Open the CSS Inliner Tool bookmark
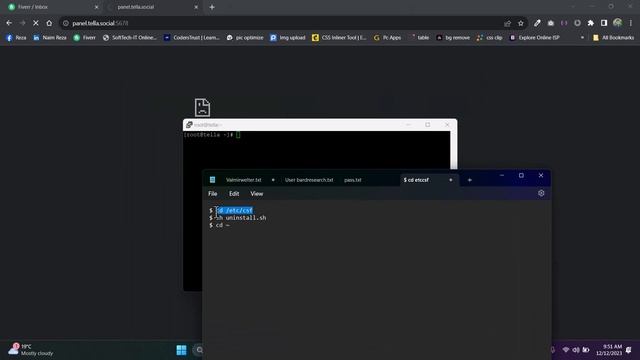 point(339,38)
